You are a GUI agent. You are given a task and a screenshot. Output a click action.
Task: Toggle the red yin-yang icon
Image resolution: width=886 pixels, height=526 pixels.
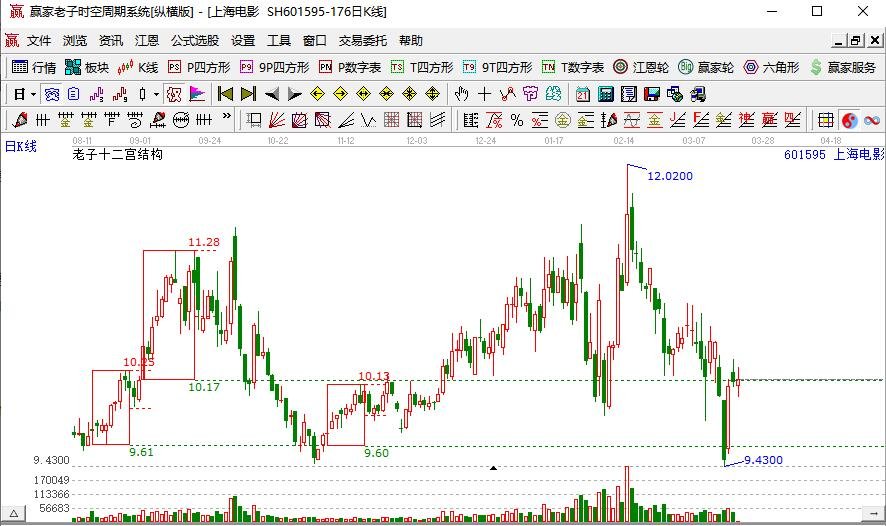pyautogui.click(x=849, y=120)
